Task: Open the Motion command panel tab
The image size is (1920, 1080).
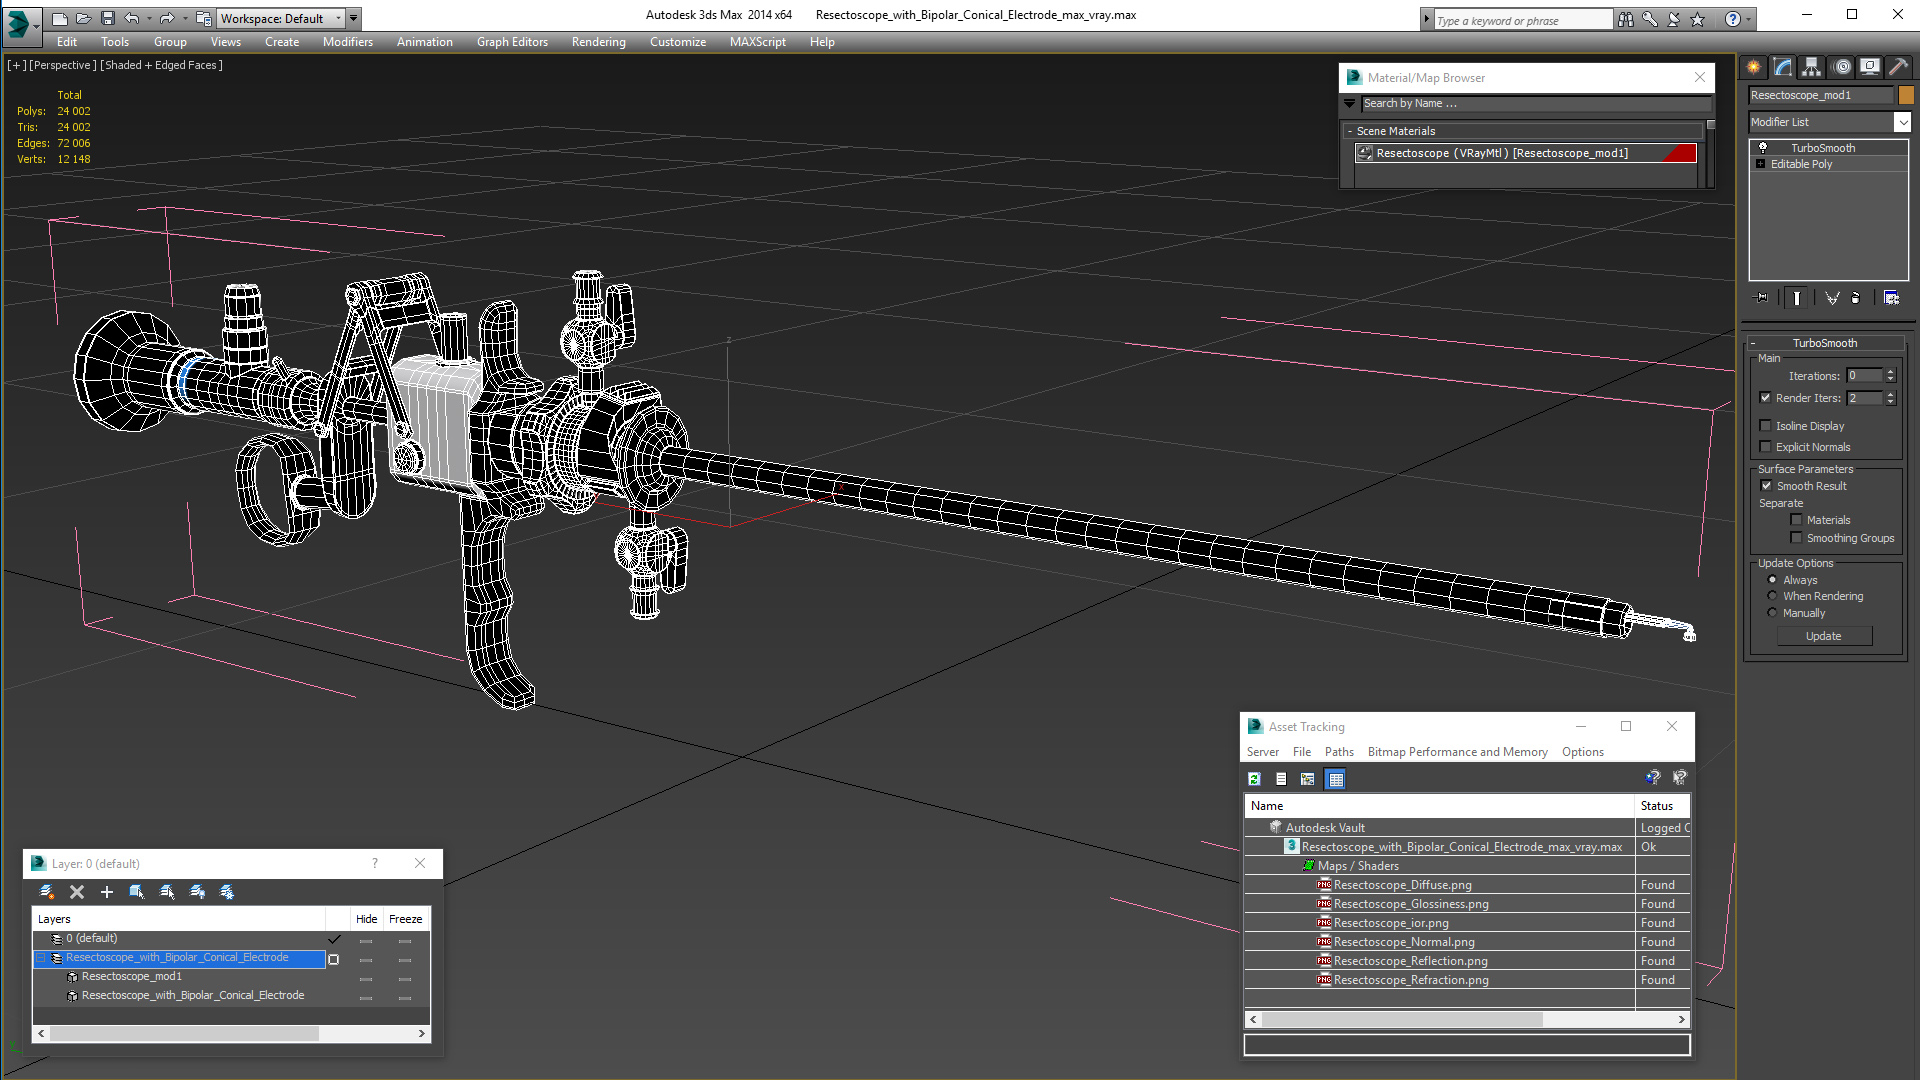Action: coord(1842,67)
